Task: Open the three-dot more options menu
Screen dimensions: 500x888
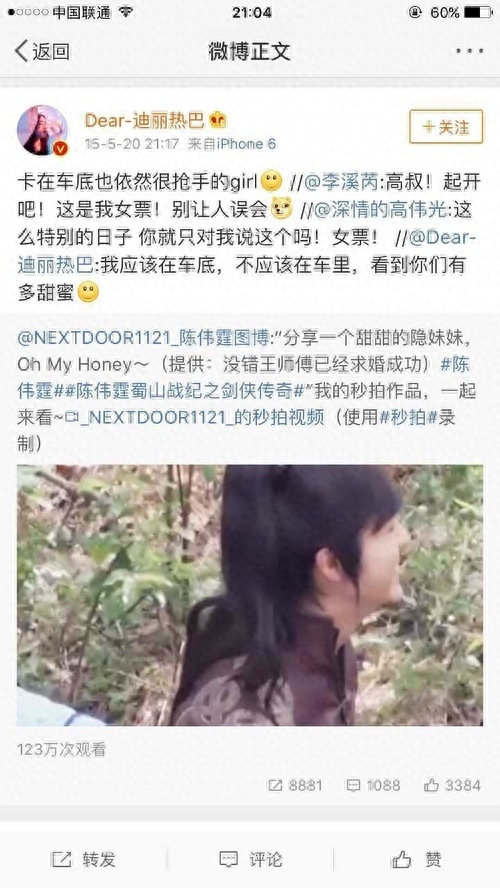Action: click(x=469, y=52)
